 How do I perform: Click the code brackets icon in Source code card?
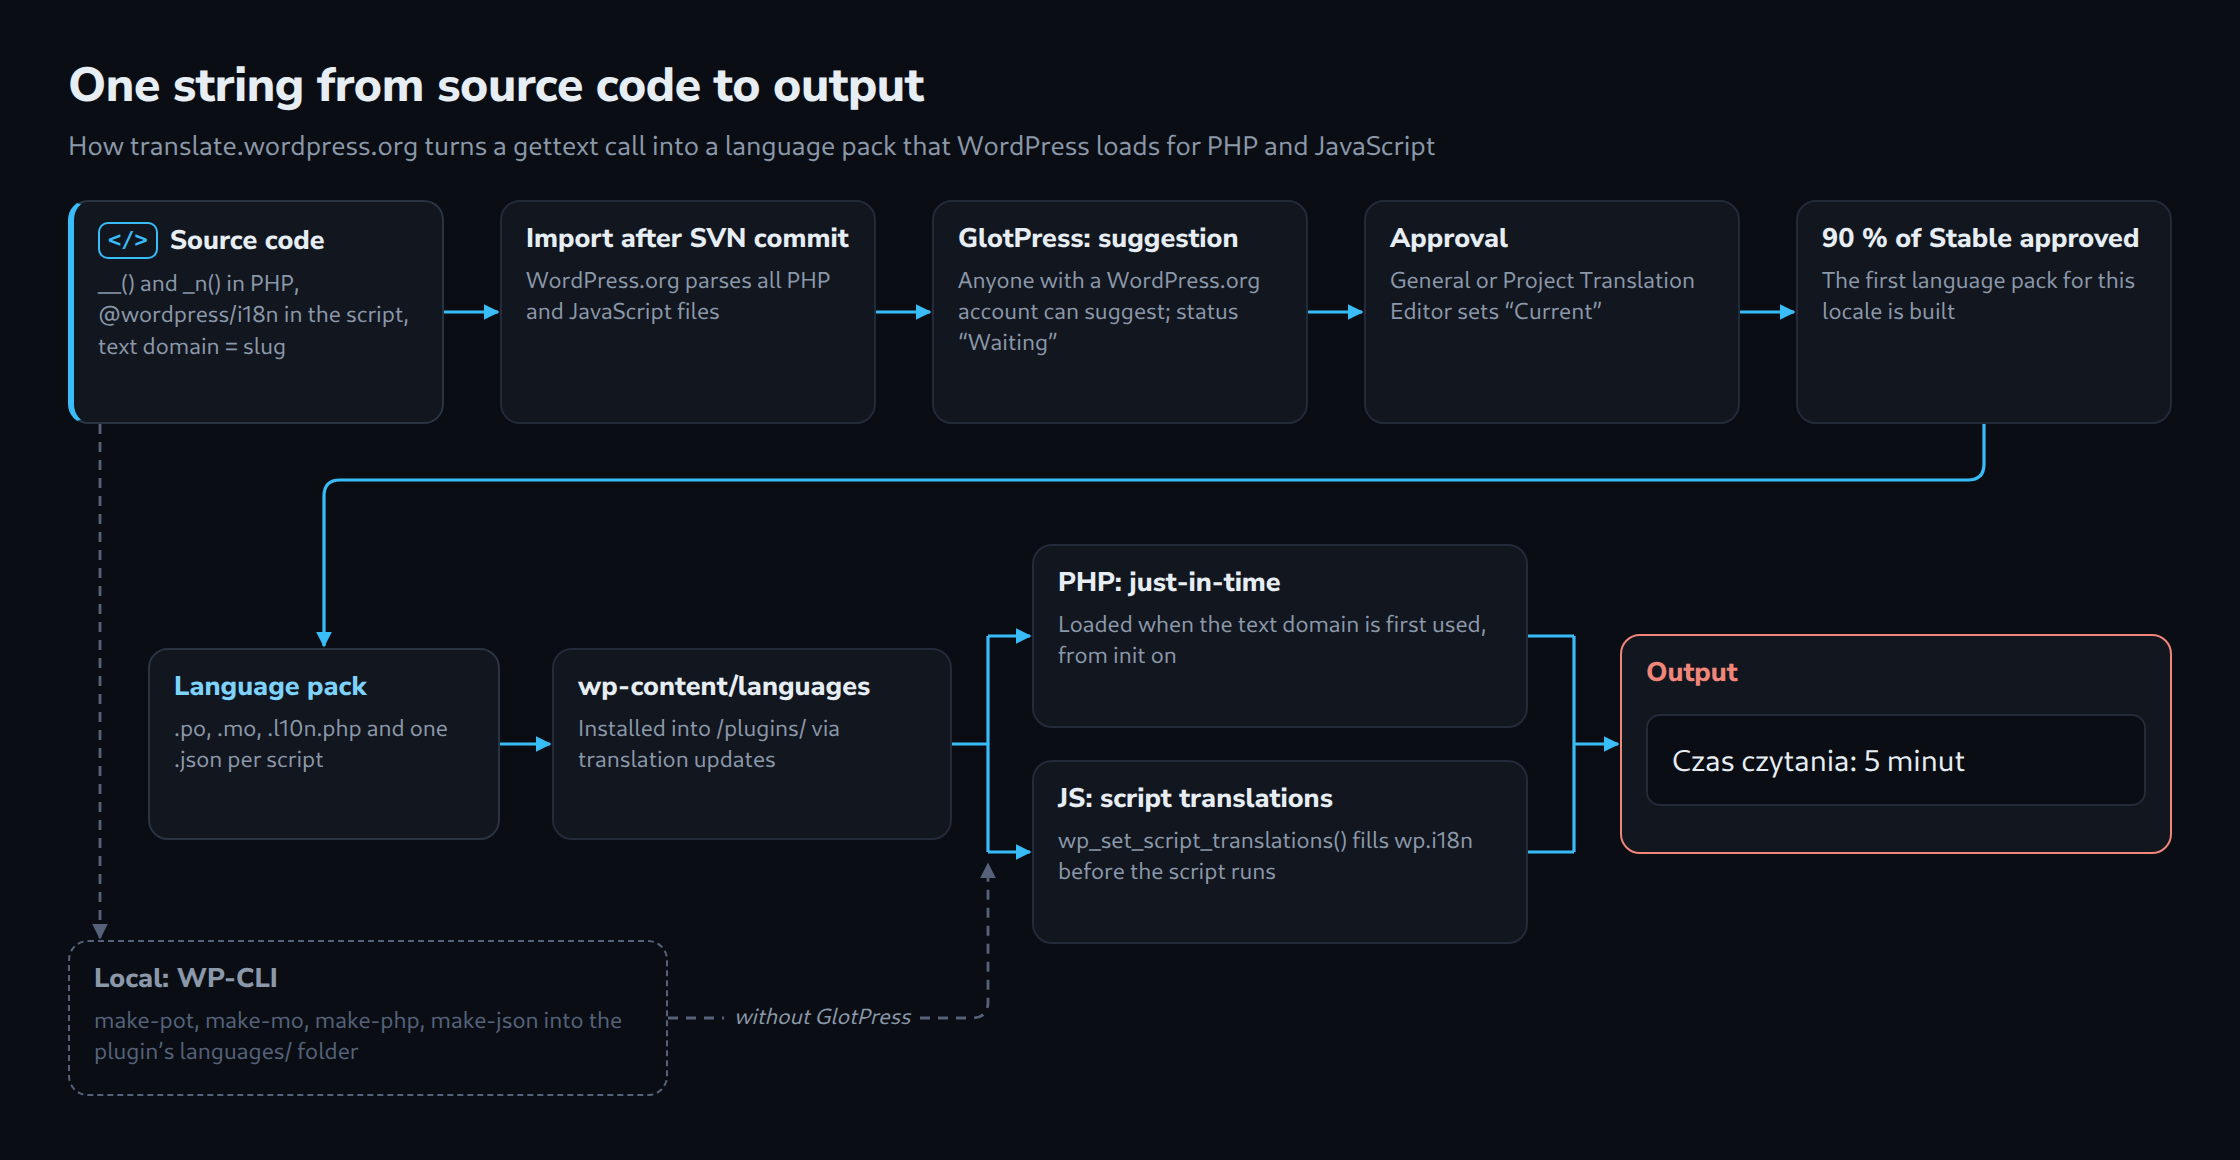pos(128,240)
